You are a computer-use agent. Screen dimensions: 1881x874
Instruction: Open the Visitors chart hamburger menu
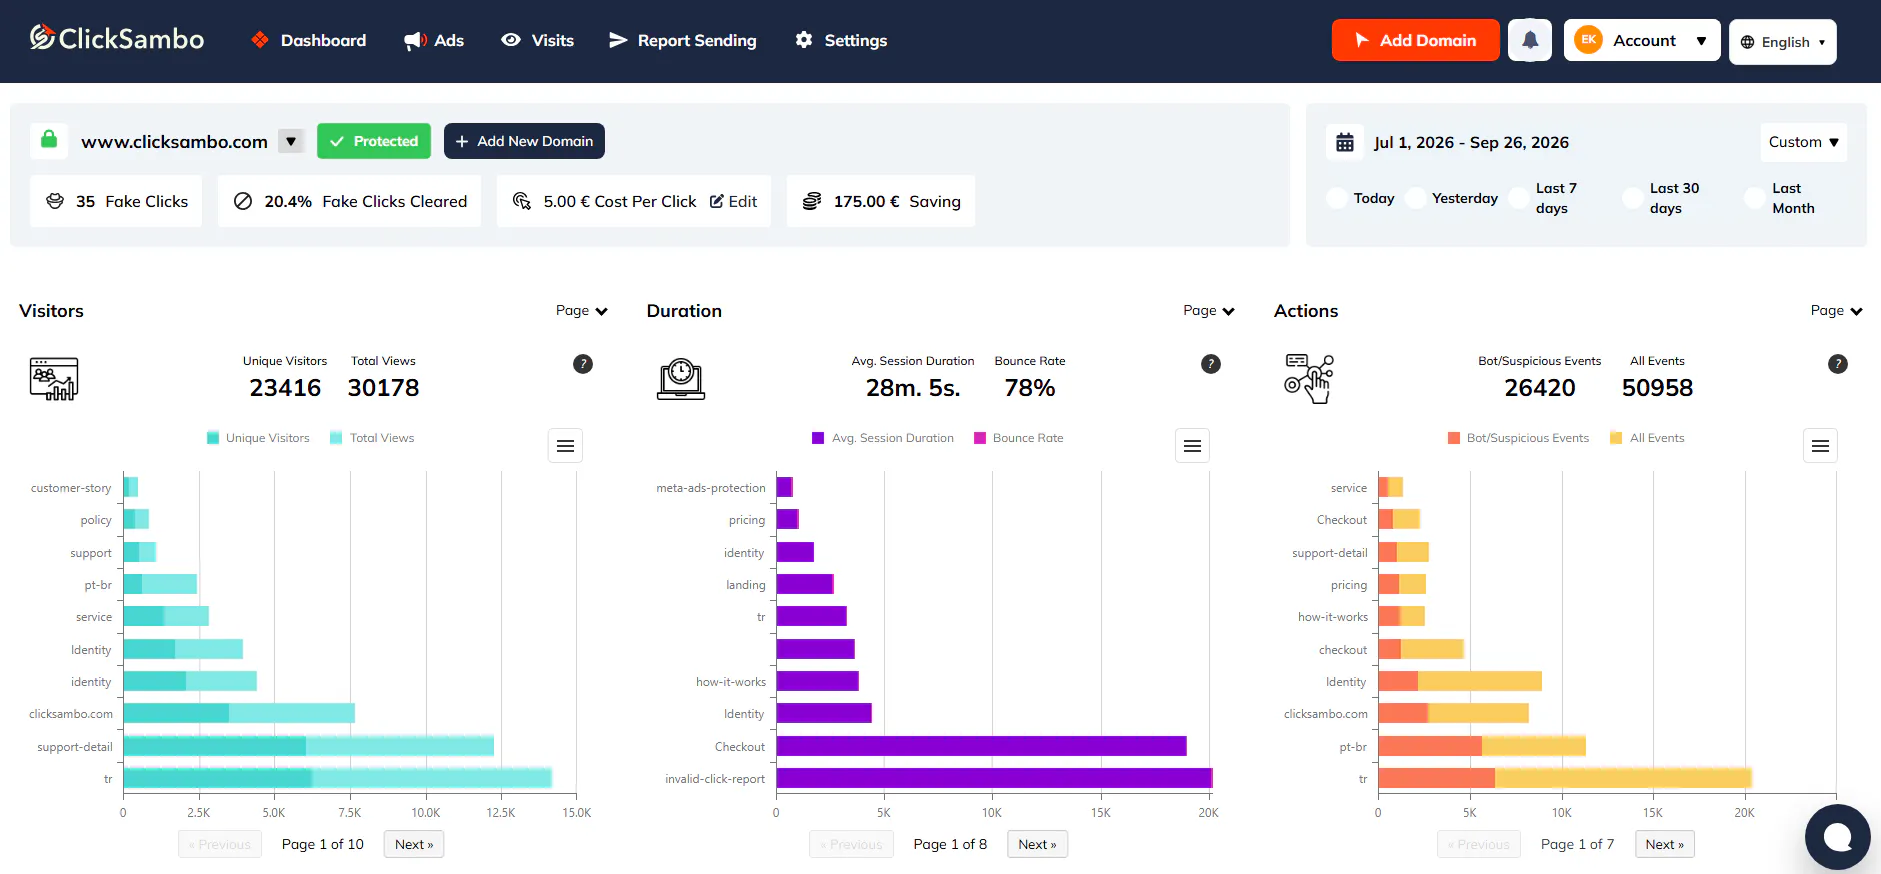point(565,446)
